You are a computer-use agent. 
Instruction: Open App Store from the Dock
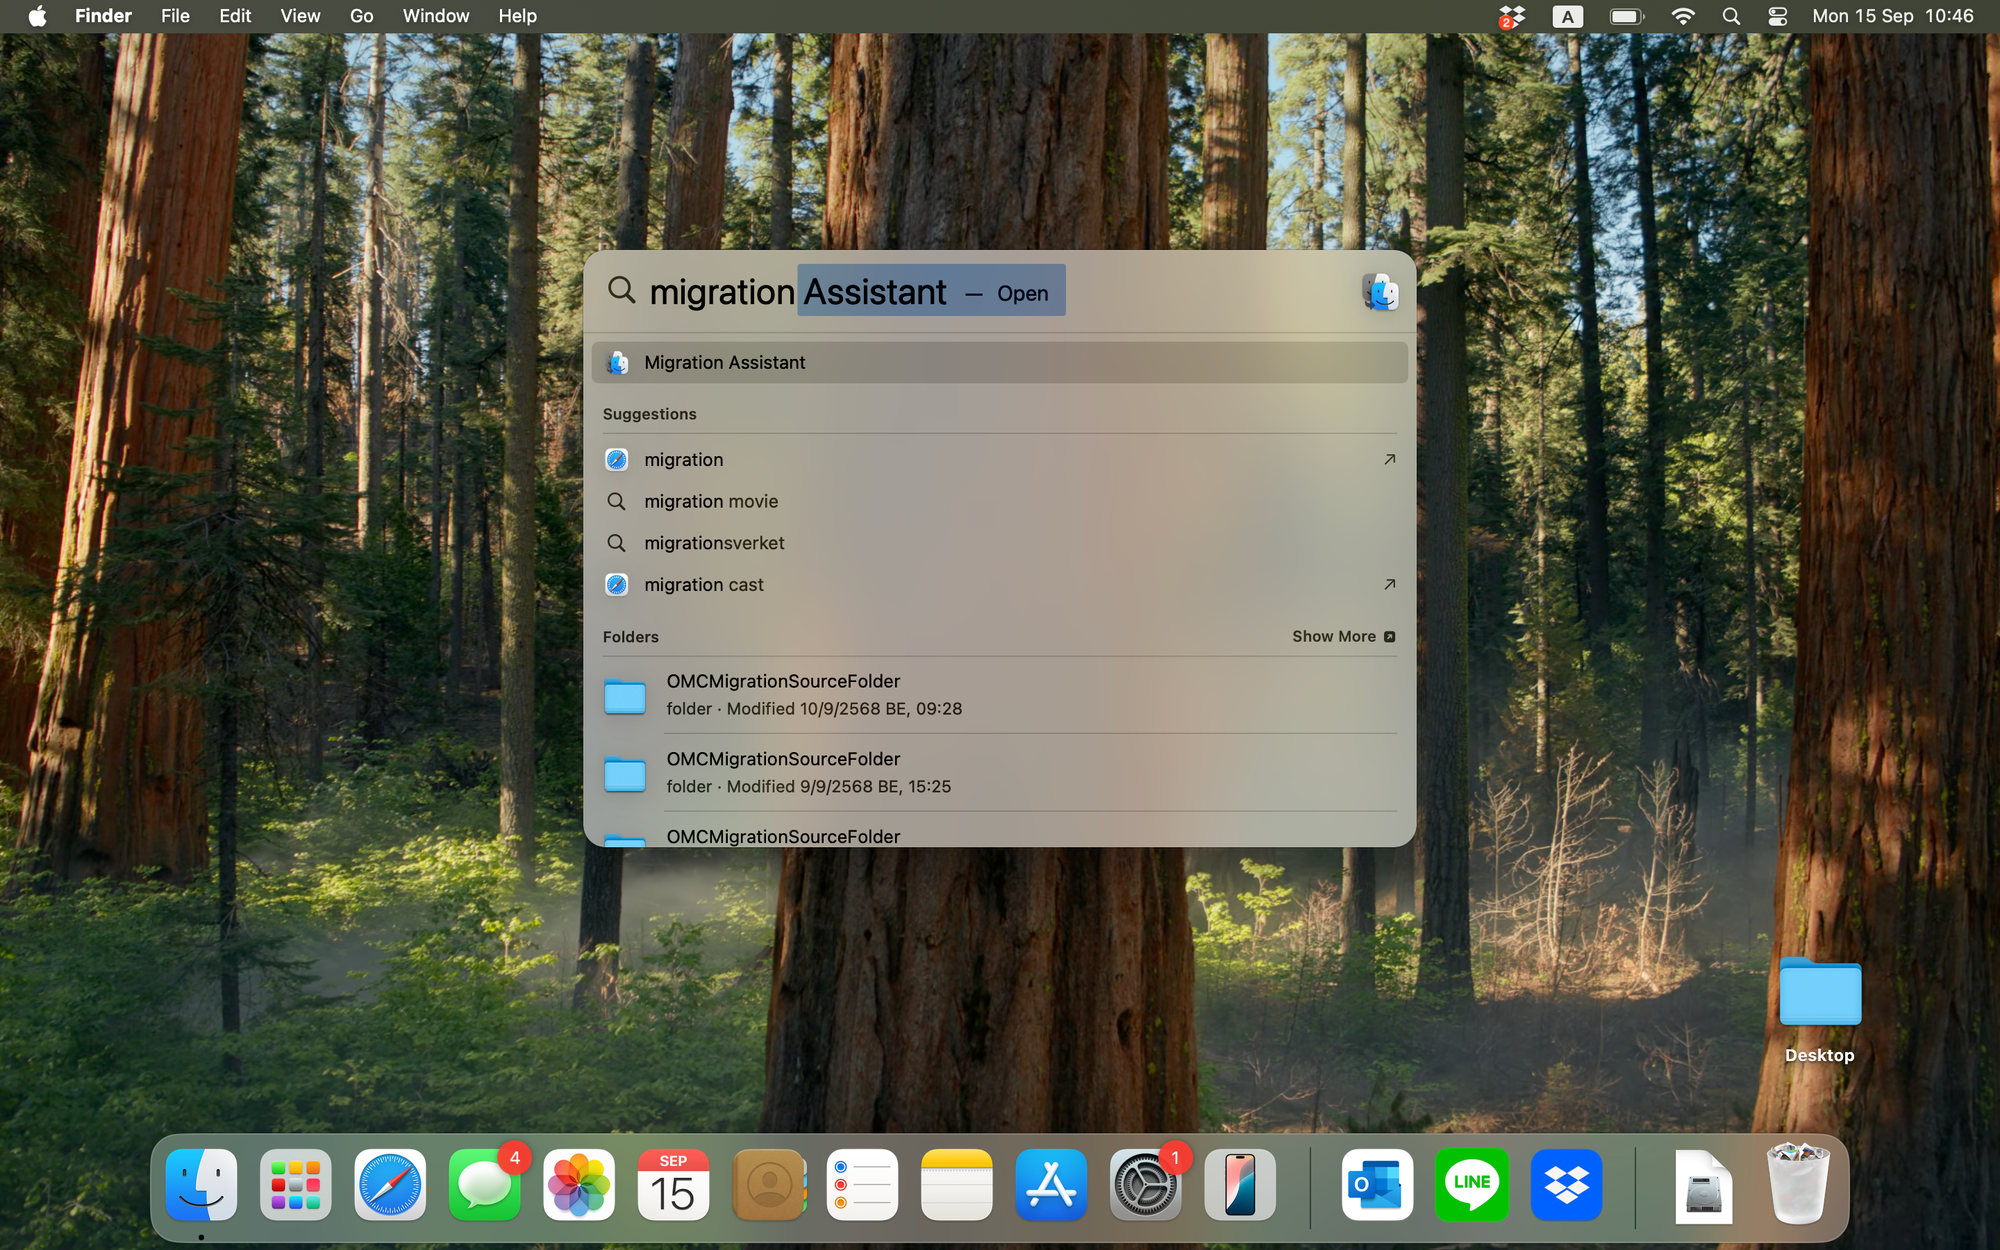(1051, 1185)
